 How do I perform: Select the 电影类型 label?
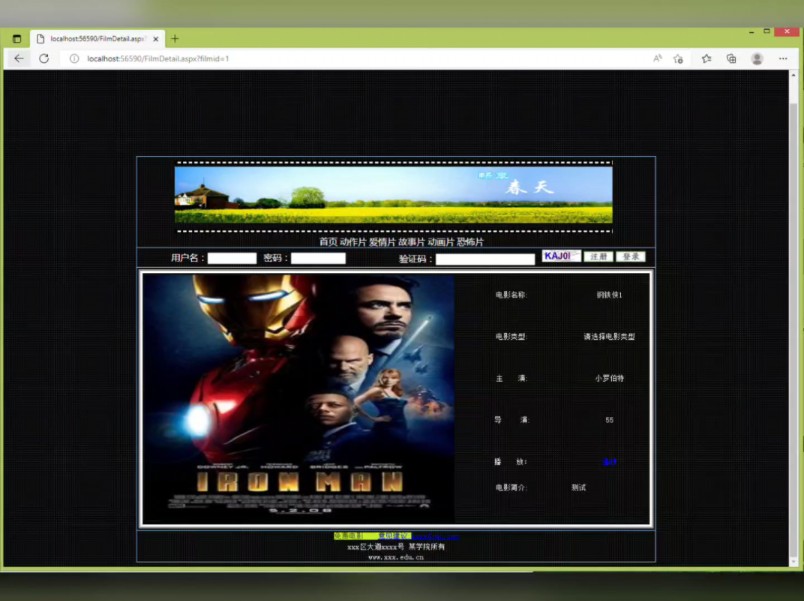pos(511,337)
